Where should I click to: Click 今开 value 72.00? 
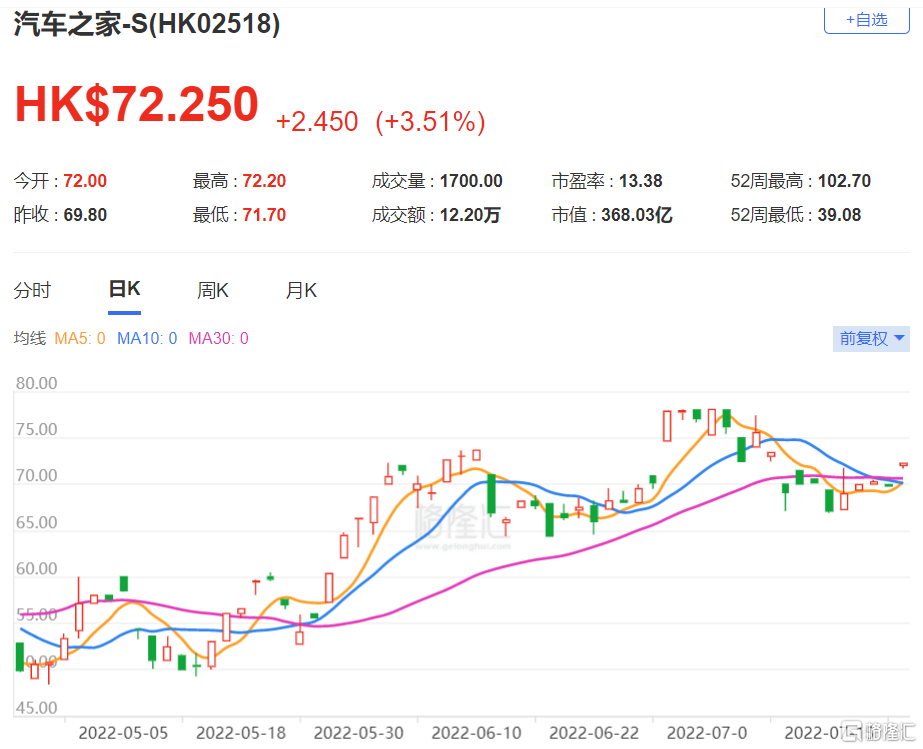point(85,181)
